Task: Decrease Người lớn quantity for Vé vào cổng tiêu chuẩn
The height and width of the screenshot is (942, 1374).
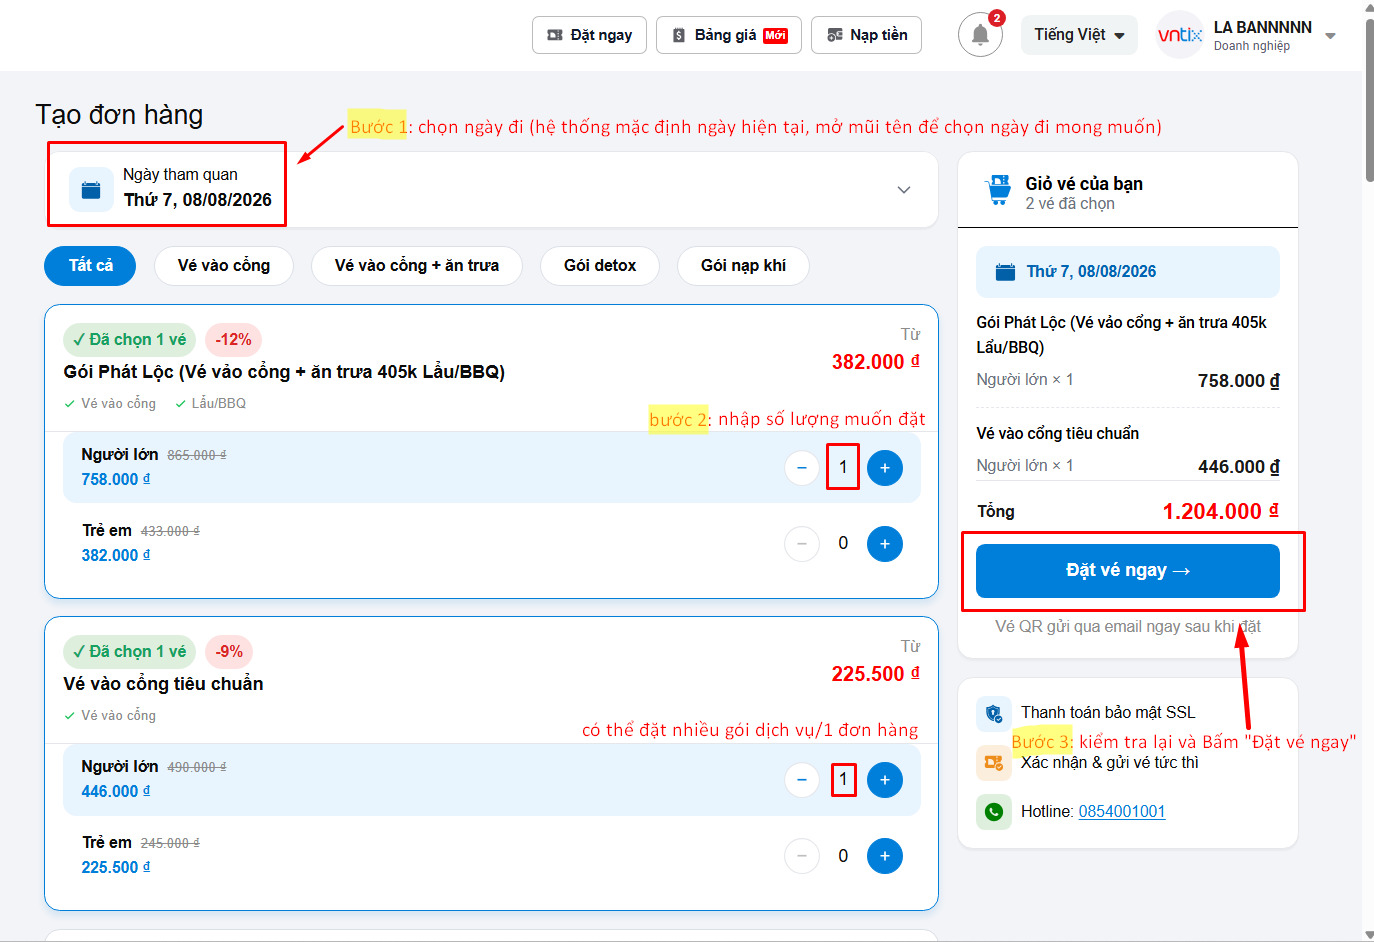Action: tap(802, 780)
